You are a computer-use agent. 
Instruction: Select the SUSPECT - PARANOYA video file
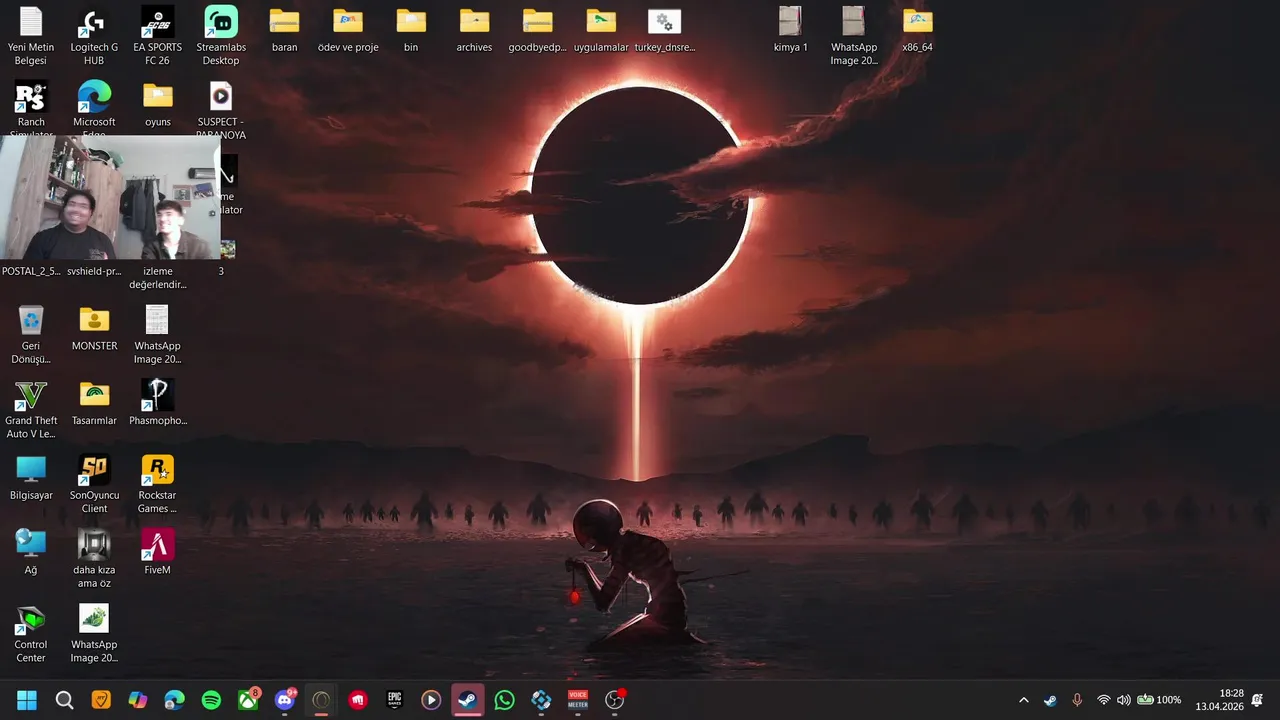(x=221, y=109)
